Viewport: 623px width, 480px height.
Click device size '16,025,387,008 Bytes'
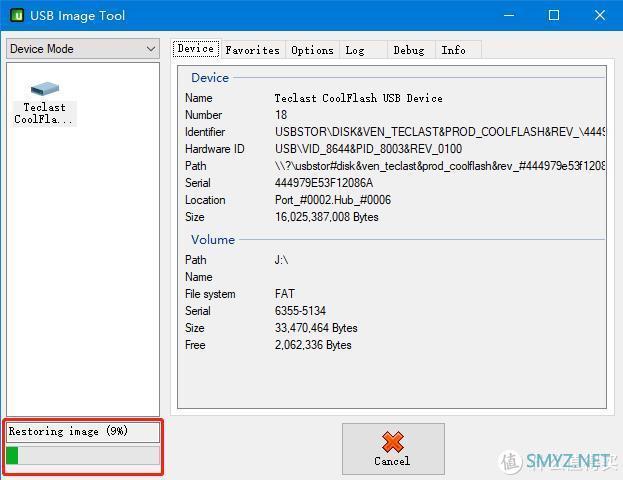coord(326,217)
